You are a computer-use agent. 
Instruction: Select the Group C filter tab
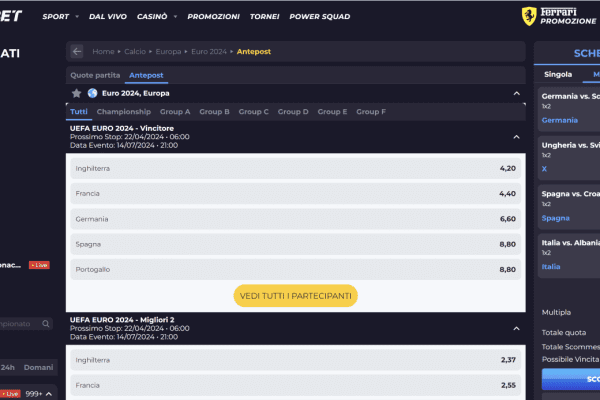tap(253, 111)
